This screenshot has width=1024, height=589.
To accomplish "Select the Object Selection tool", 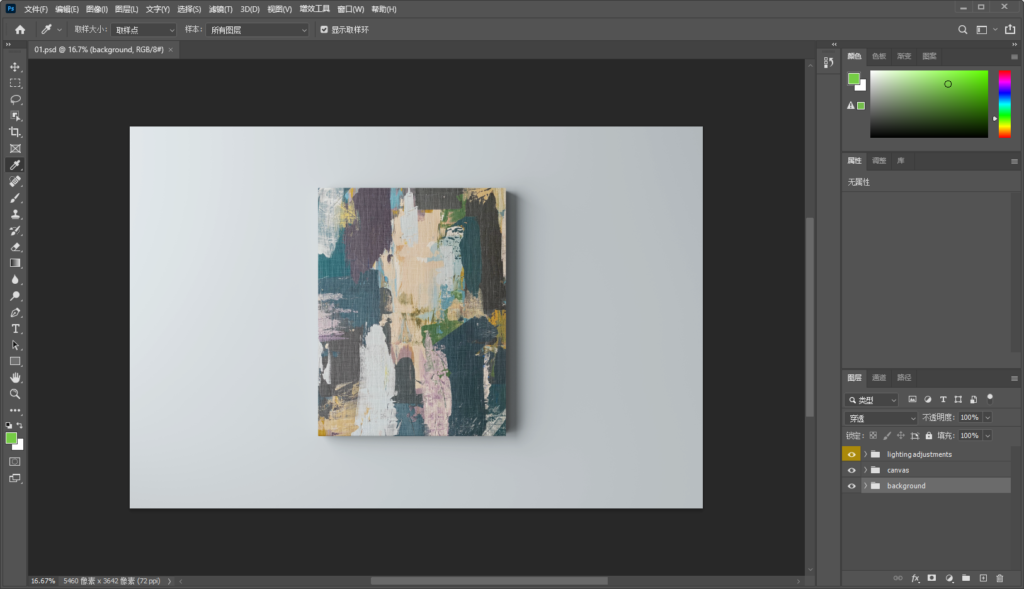I will pyautogui.click(x=15, y=116).
